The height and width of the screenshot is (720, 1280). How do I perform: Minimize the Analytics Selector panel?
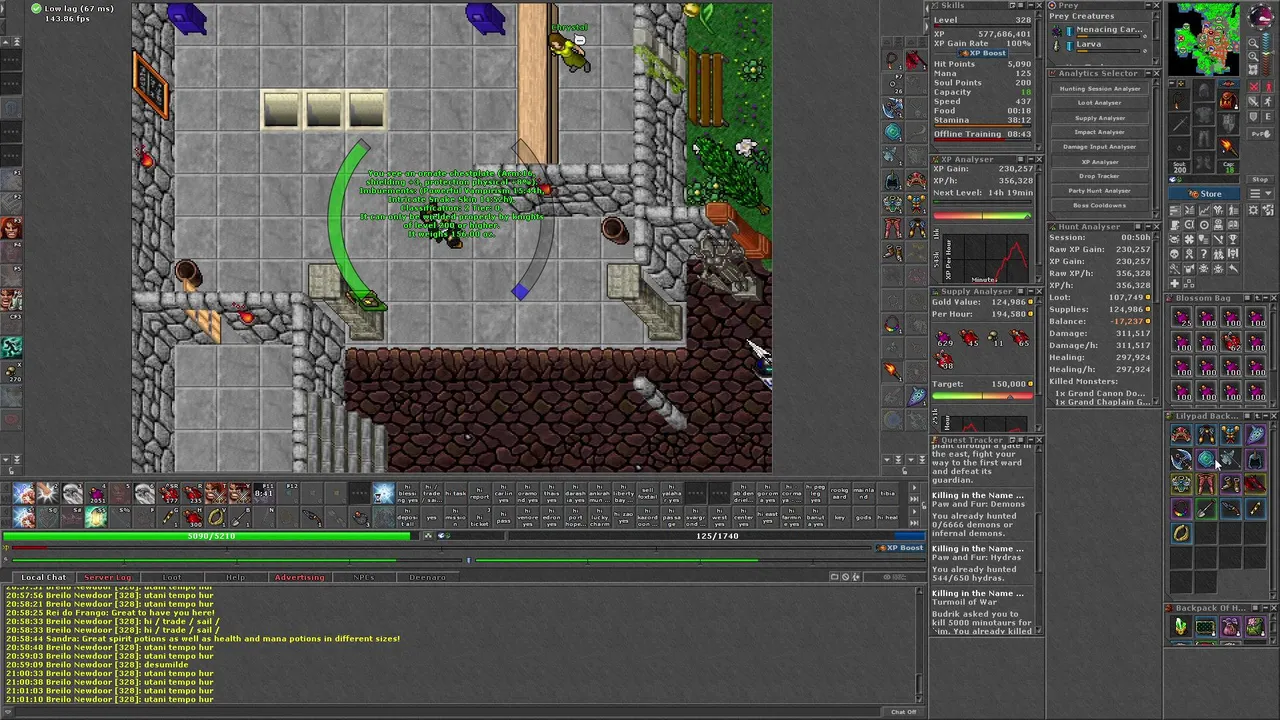tap(1148, 73)
